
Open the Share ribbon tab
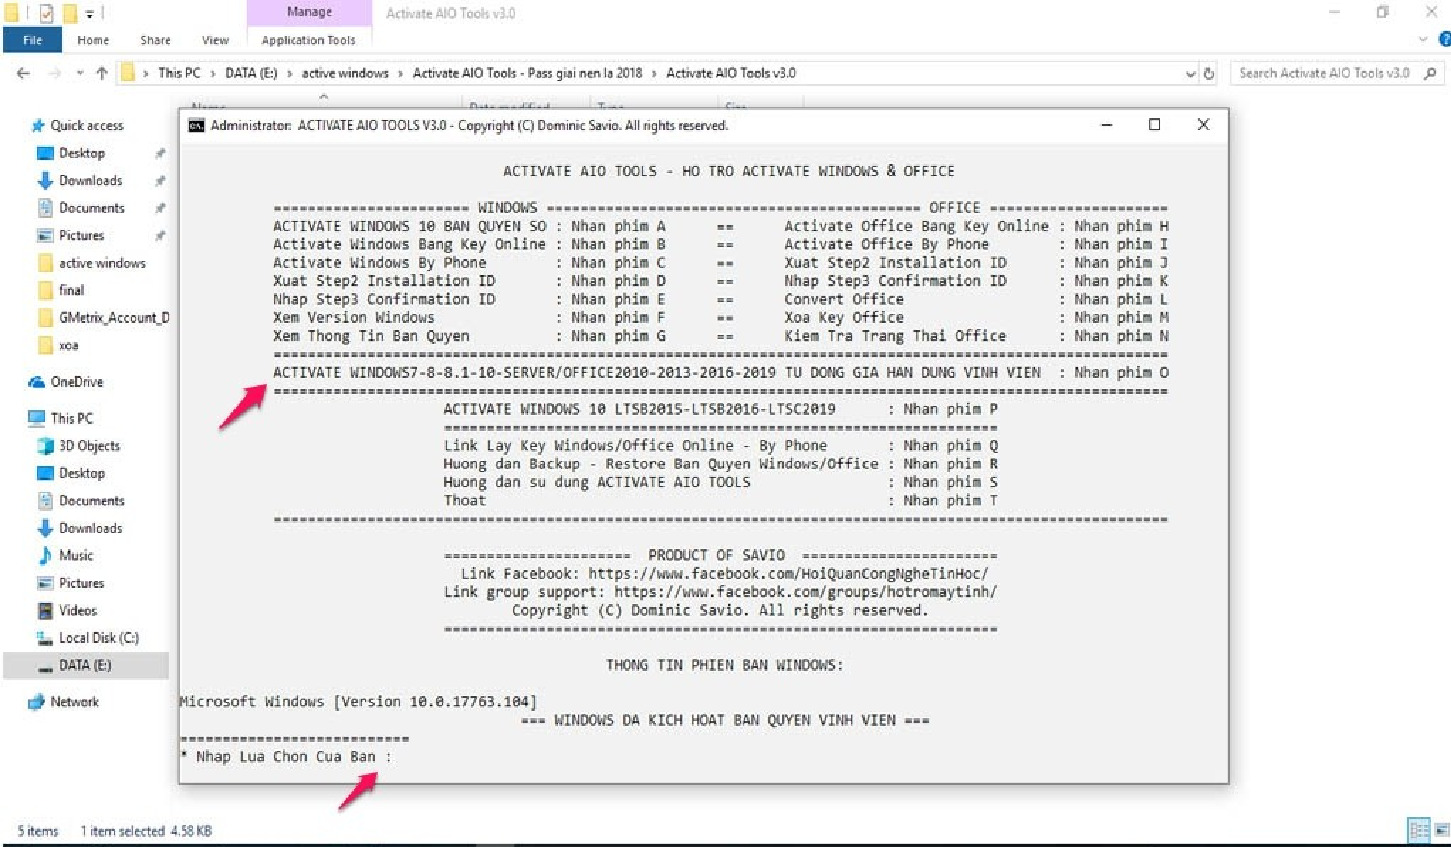pos(155,40)
